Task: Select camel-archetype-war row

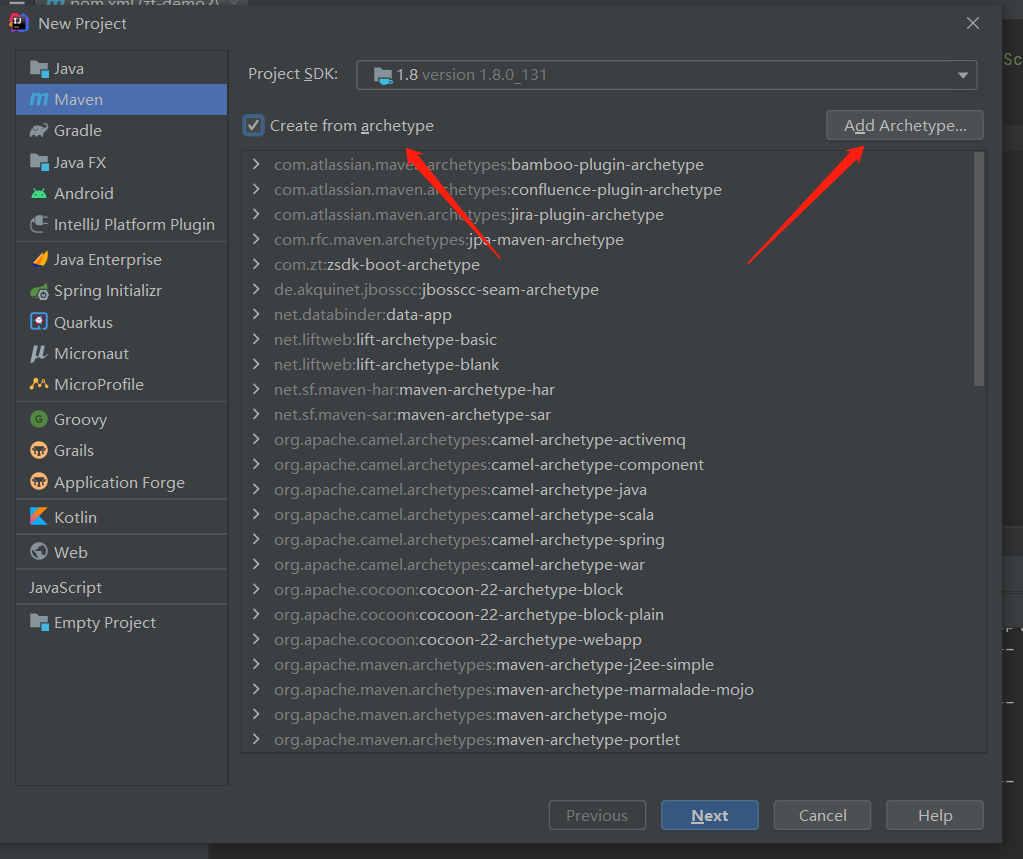Action: [x=607, y=565]
